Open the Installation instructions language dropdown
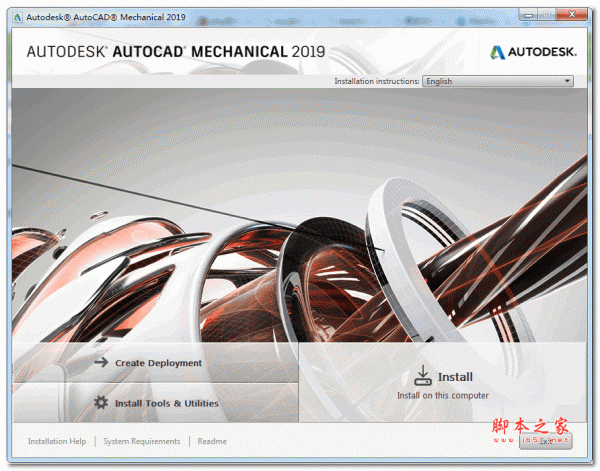 tap(497, 81)
